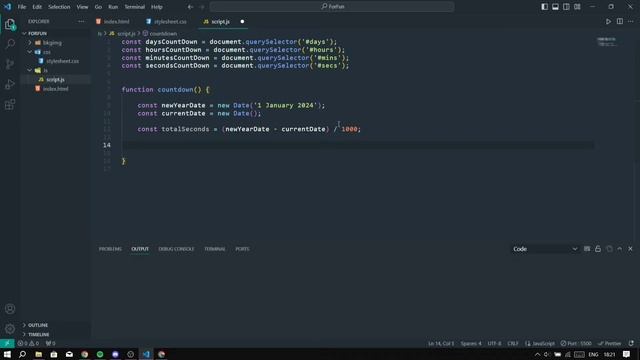
Task: Click the VS Code taskbar icon
Action: coord(146,354)
